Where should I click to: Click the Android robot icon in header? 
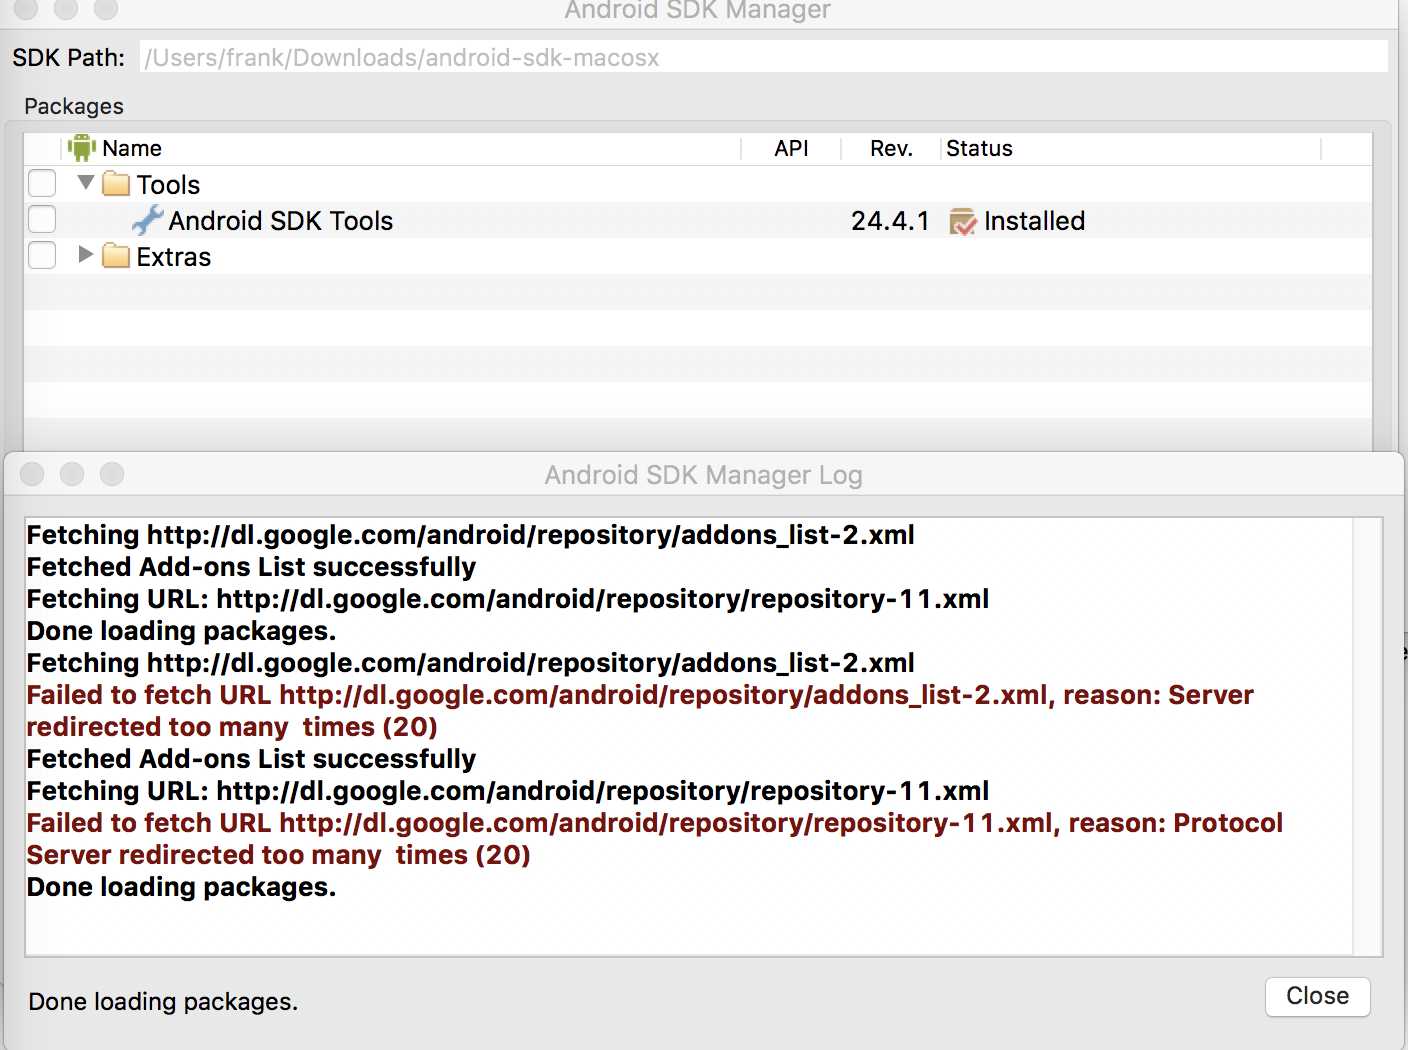tap(82, 148)
